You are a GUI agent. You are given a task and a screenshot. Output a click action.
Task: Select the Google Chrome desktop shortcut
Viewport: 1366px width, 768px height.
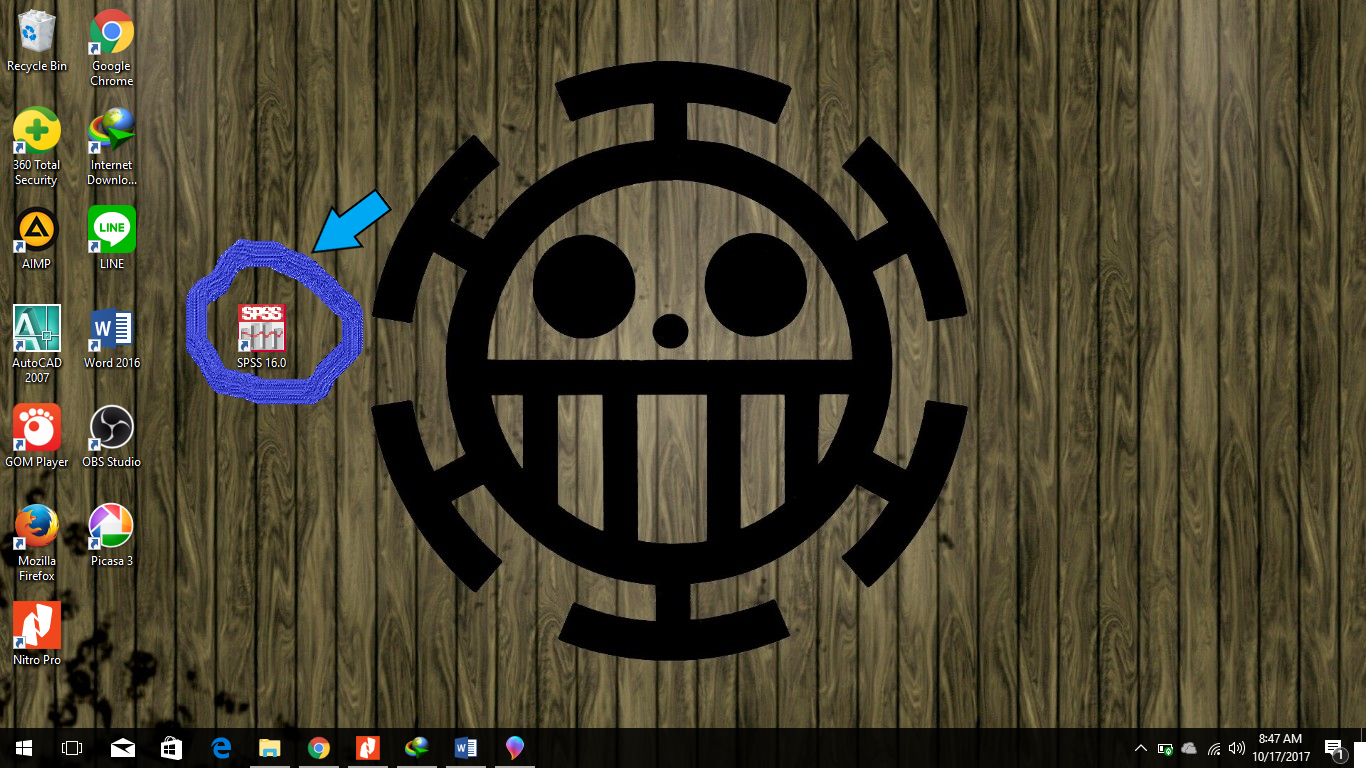[x=112, y=48]
